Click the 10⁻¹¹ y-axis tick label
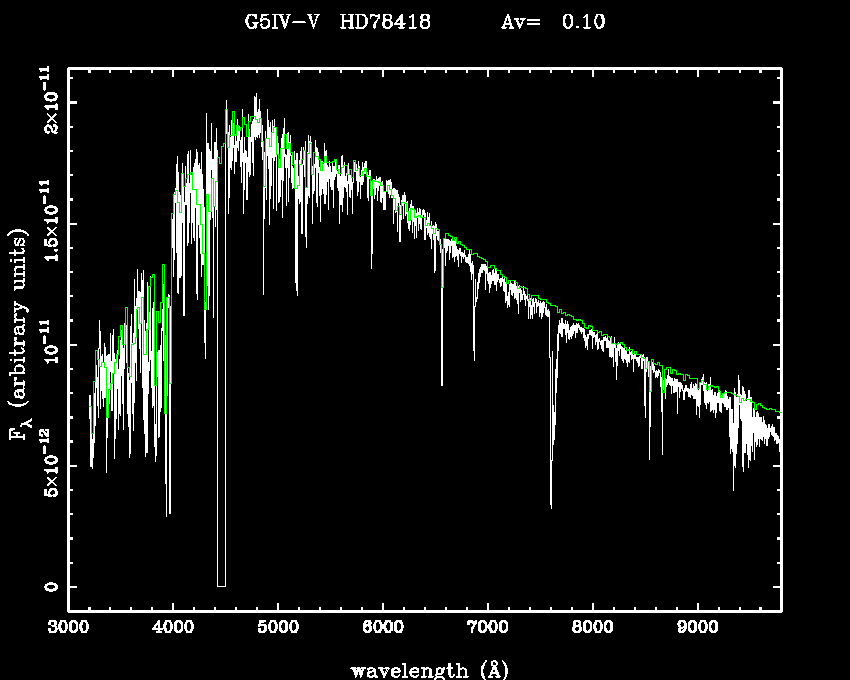 coord(46,345)
